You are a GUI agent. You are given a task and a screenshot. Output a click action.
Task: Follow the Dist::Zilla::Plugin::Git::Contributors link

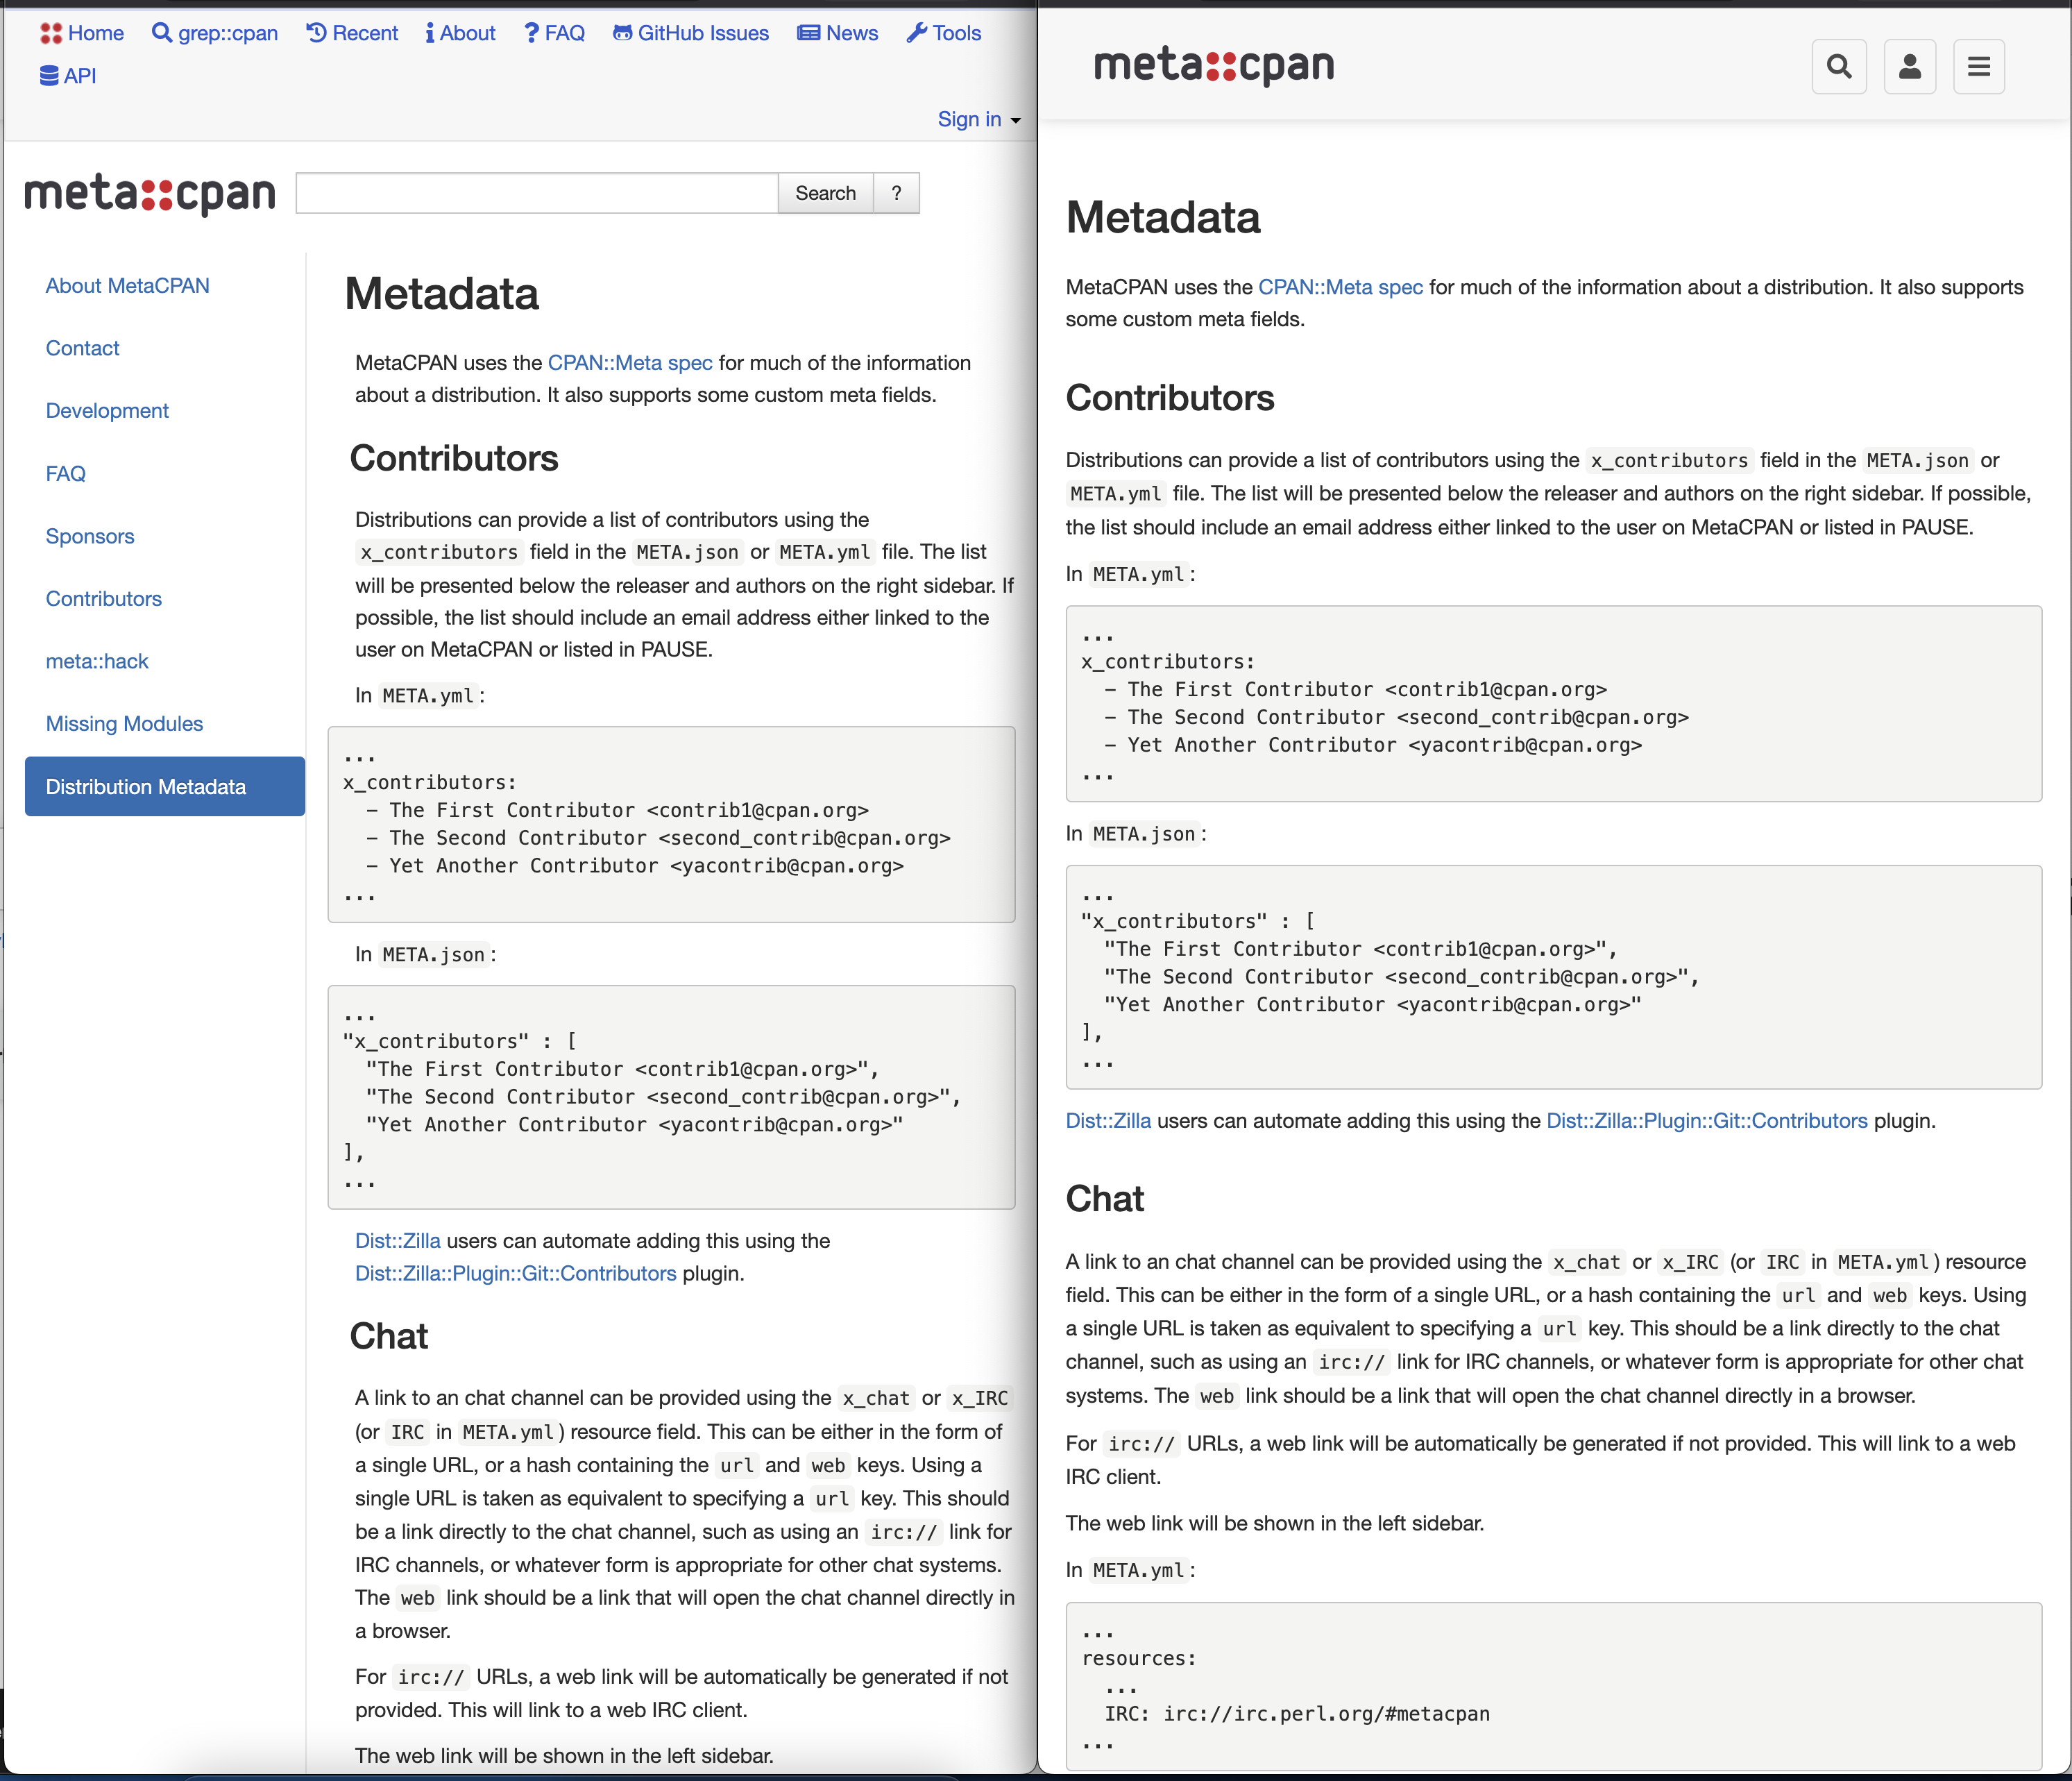(515, 1273)
